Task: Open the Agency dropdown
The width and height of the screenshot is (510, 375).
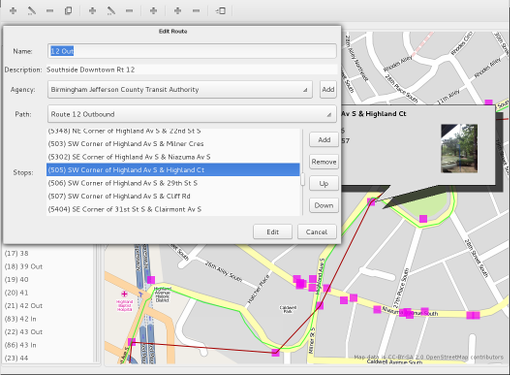Action: coord(180,89)
